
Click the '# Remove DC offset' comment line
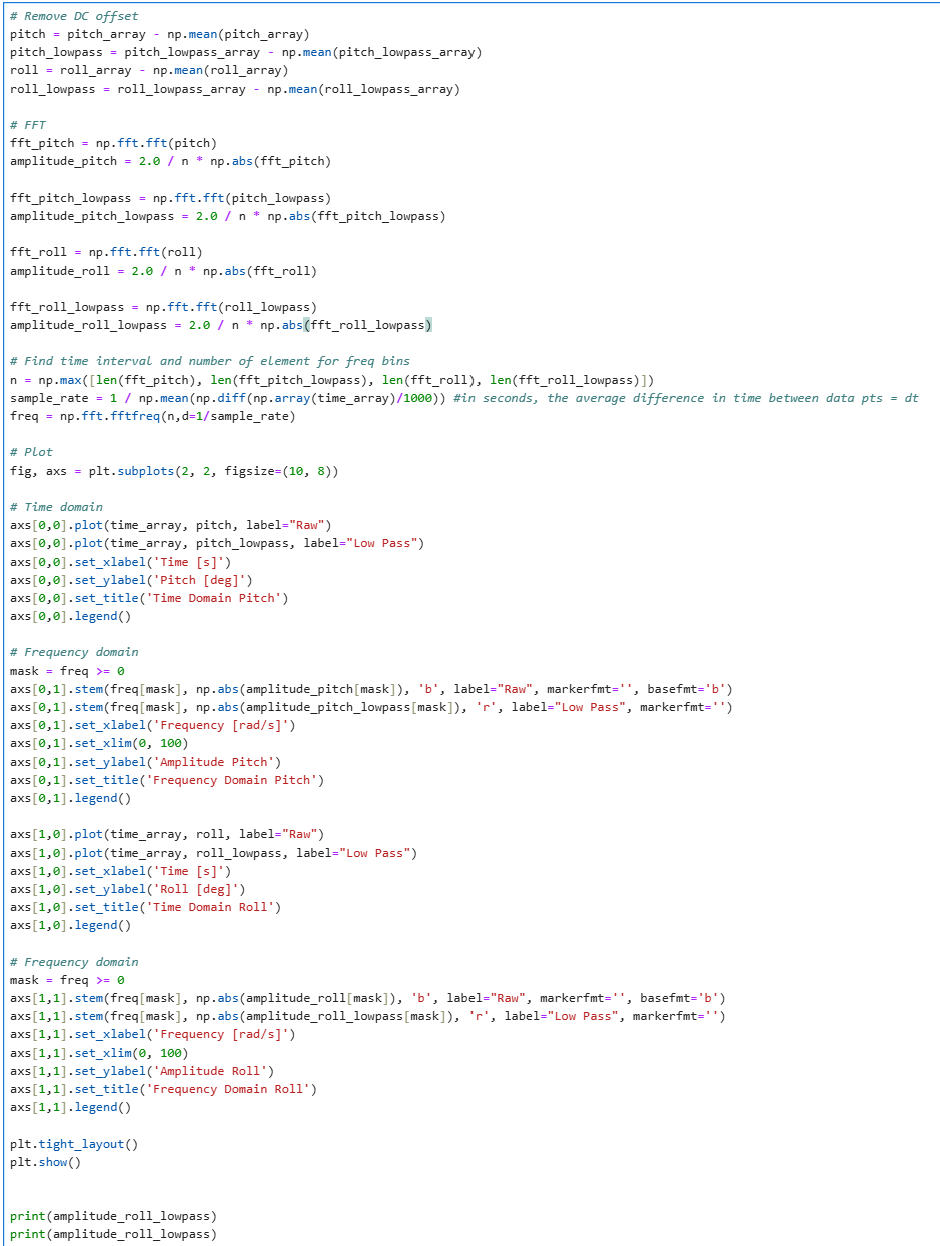point(74,16)
